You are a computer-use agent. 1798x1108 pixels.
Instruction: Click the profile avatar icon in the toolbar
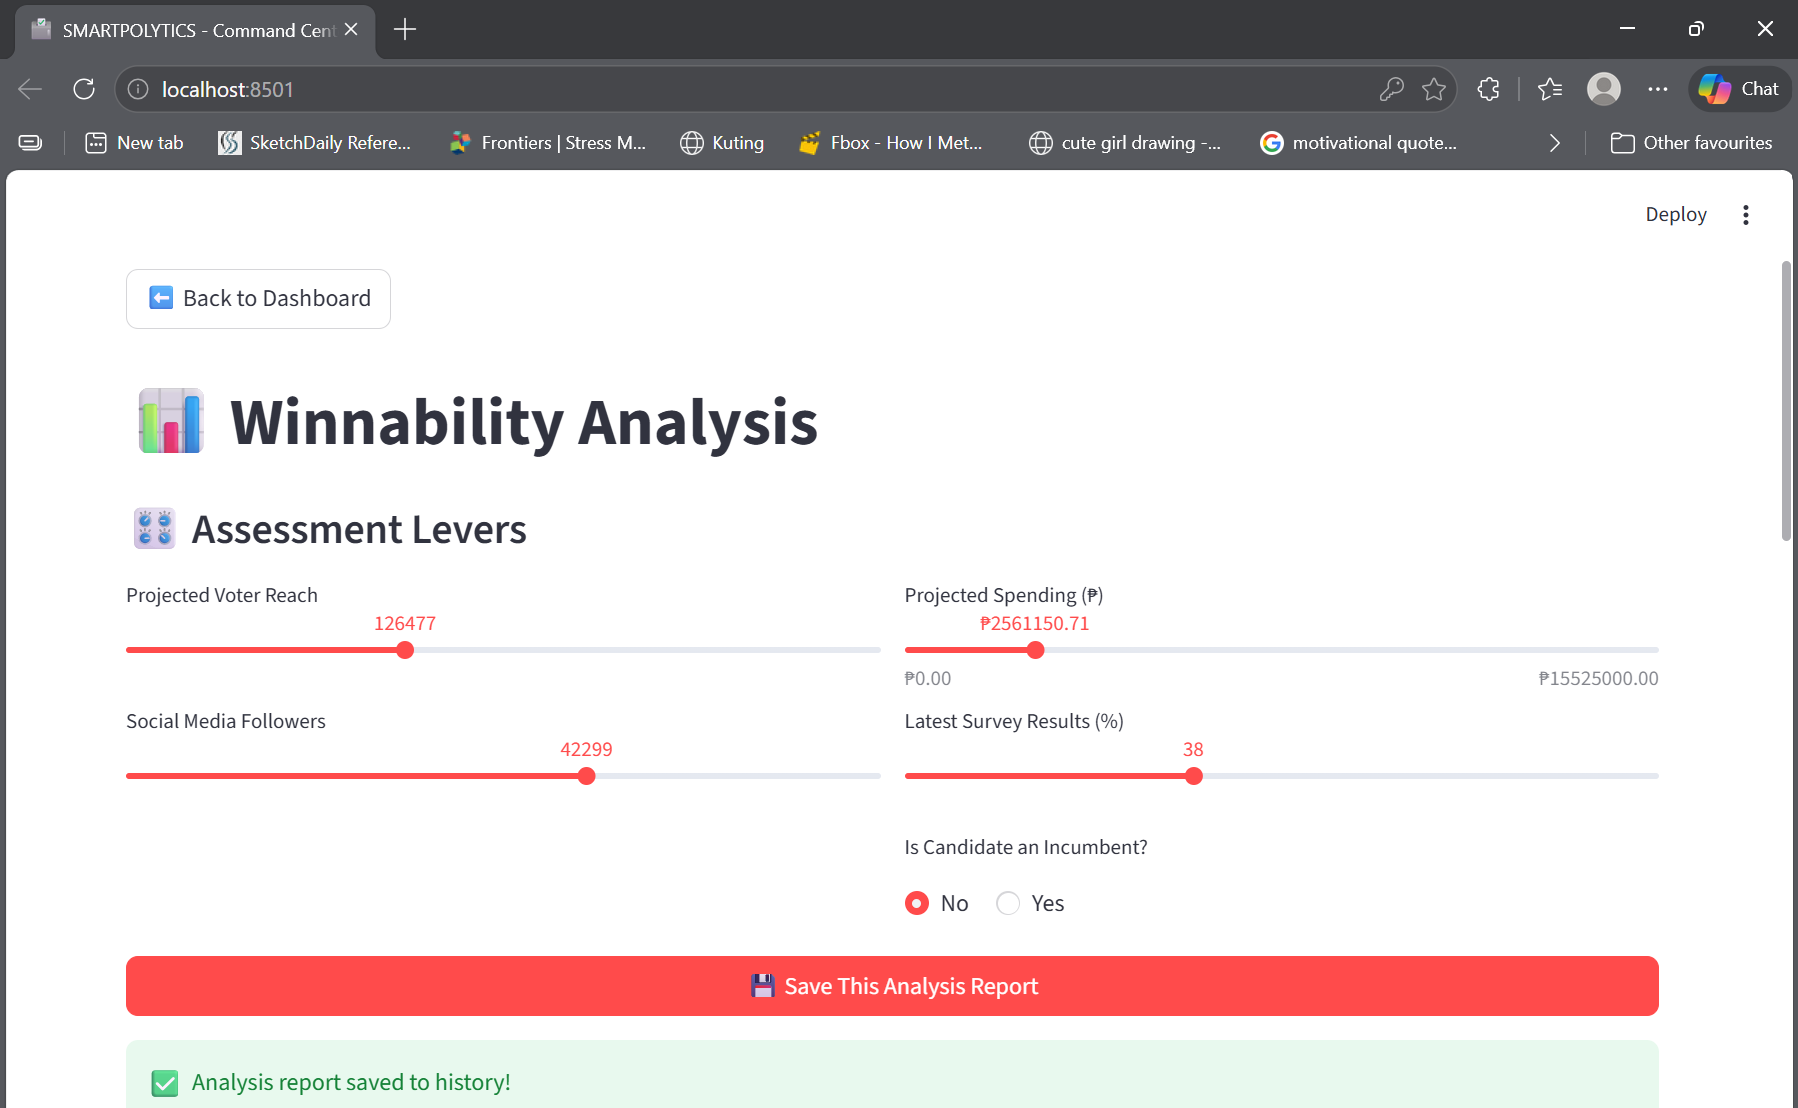click(x=1604, y=89)
